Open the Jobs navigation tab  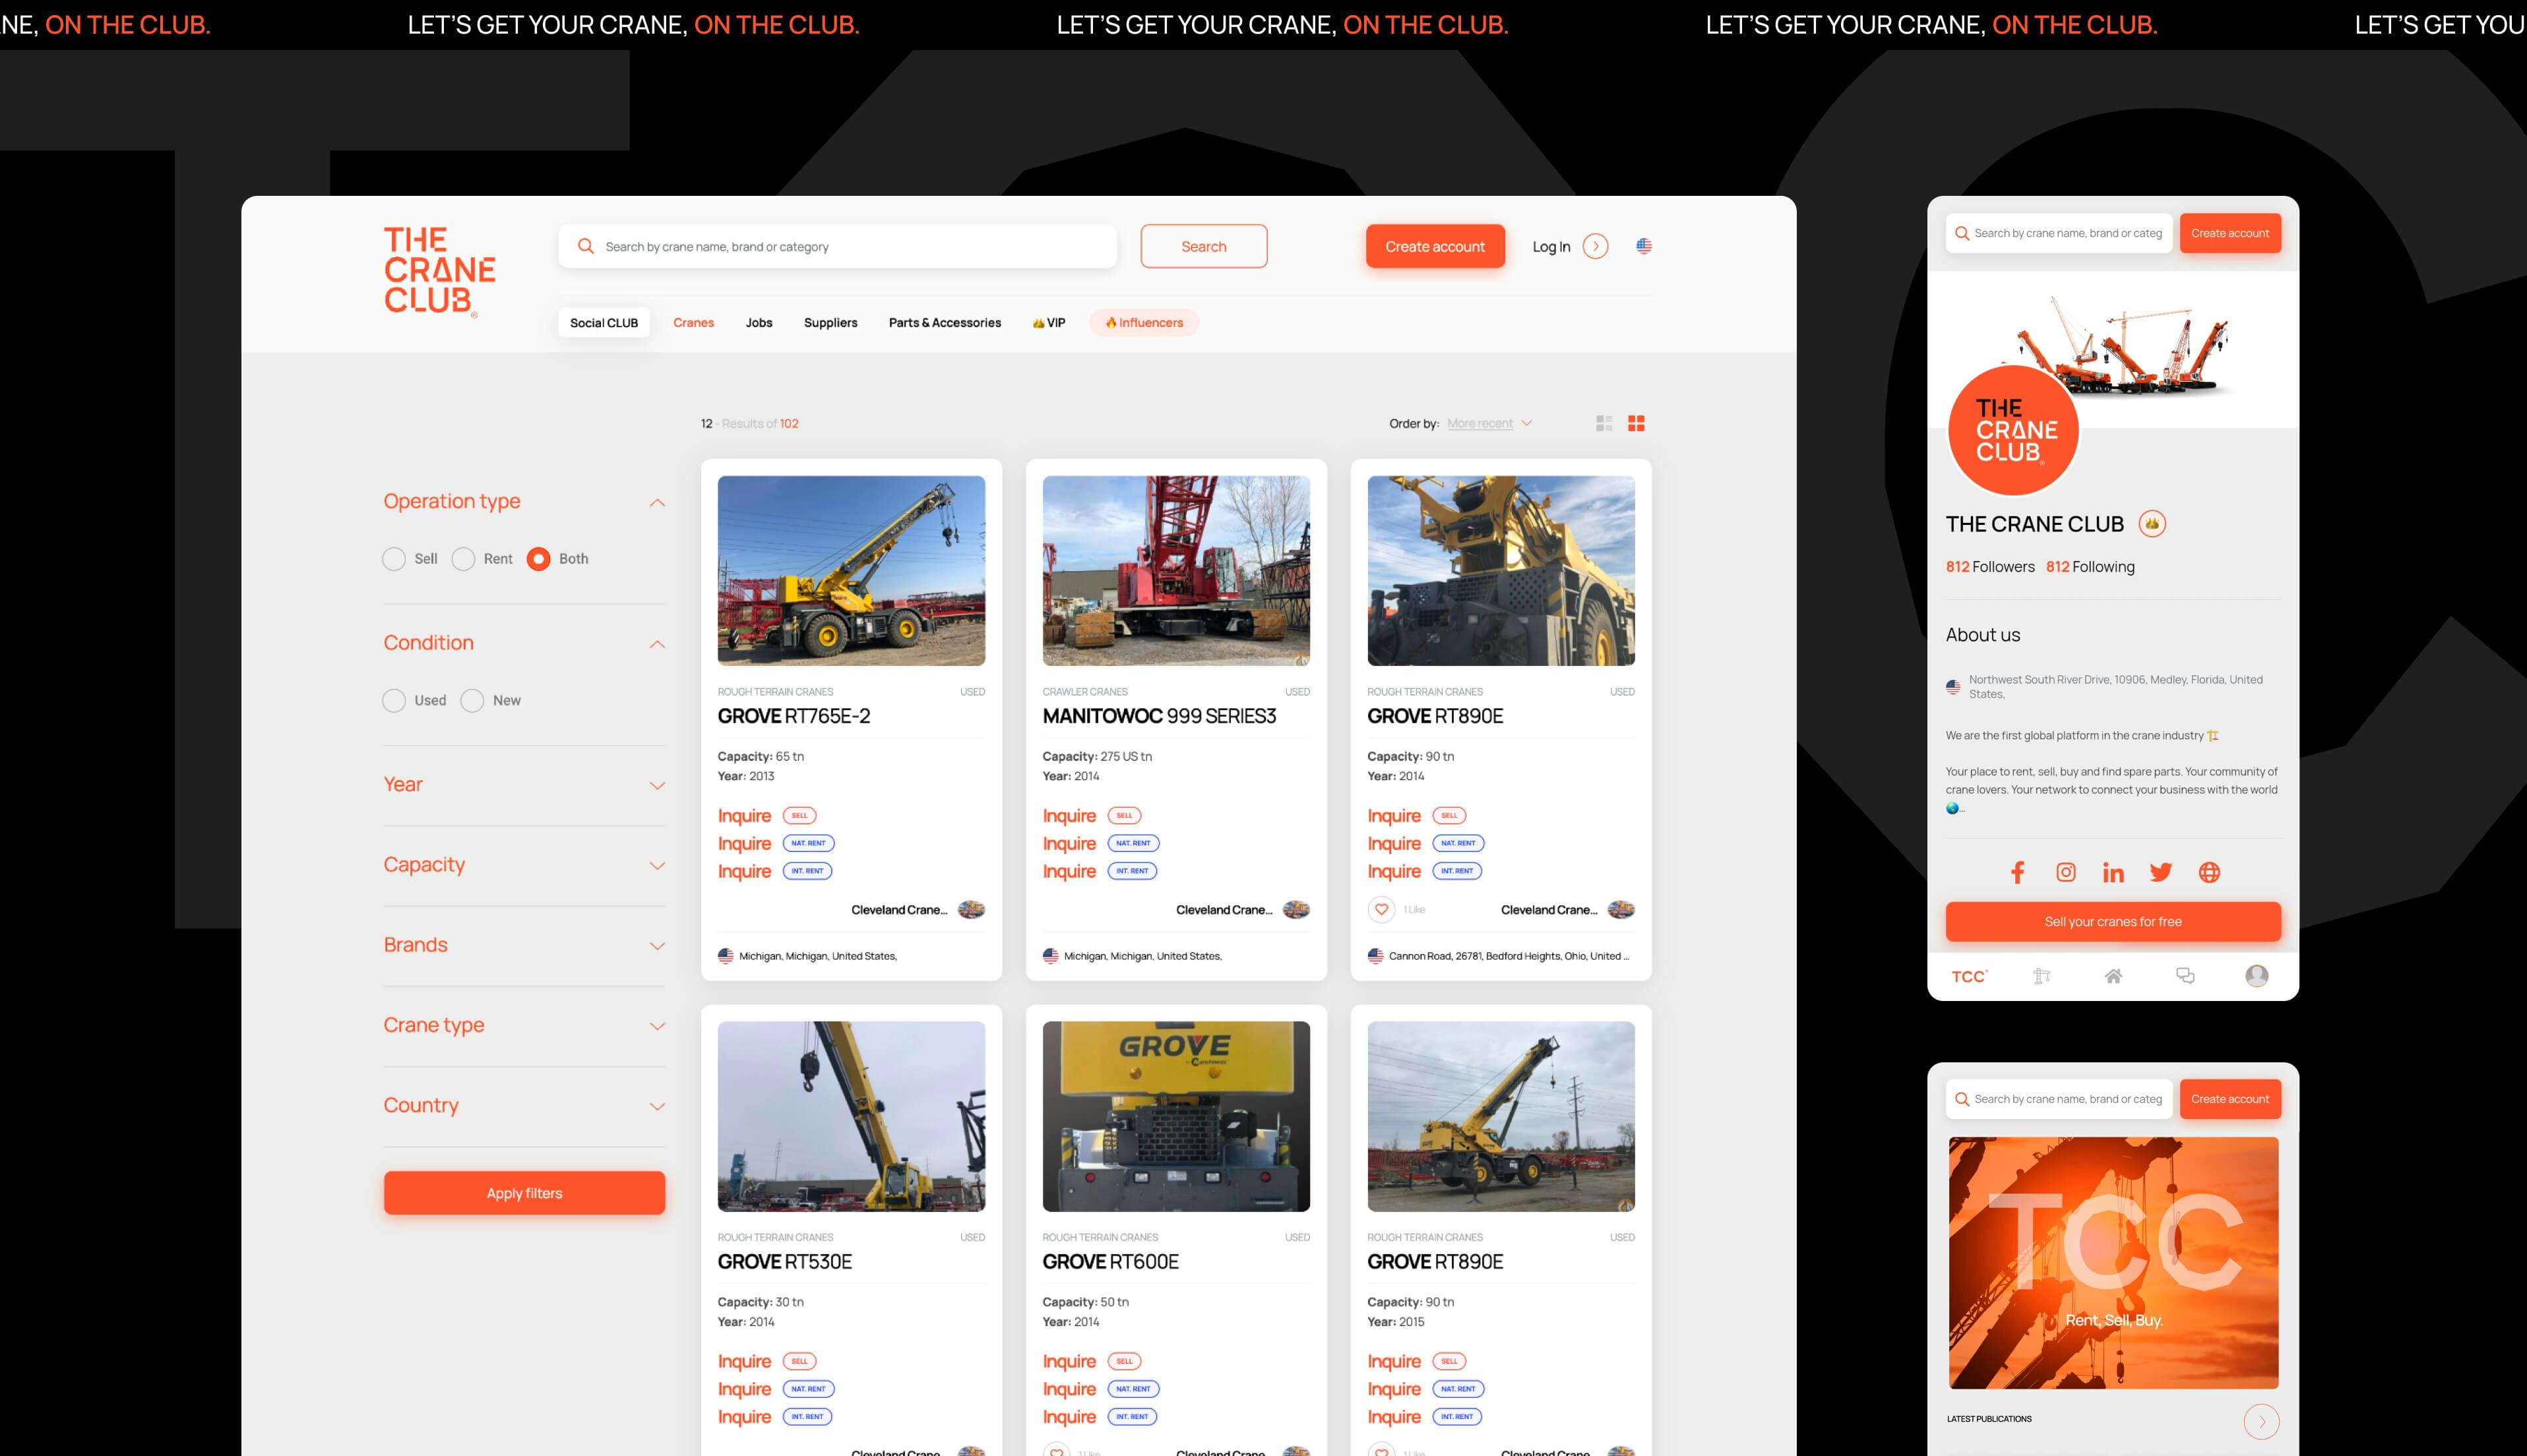pos(759,323)
